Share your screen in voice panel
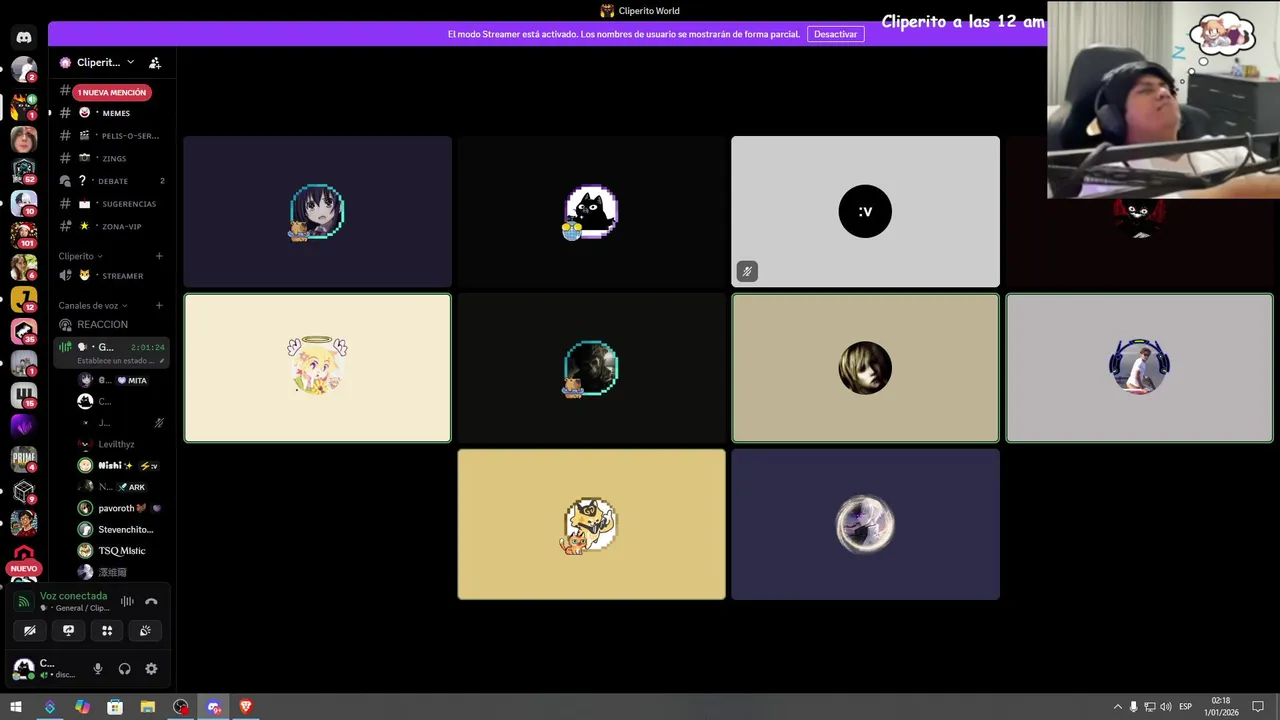 click(x=68, y=630)
